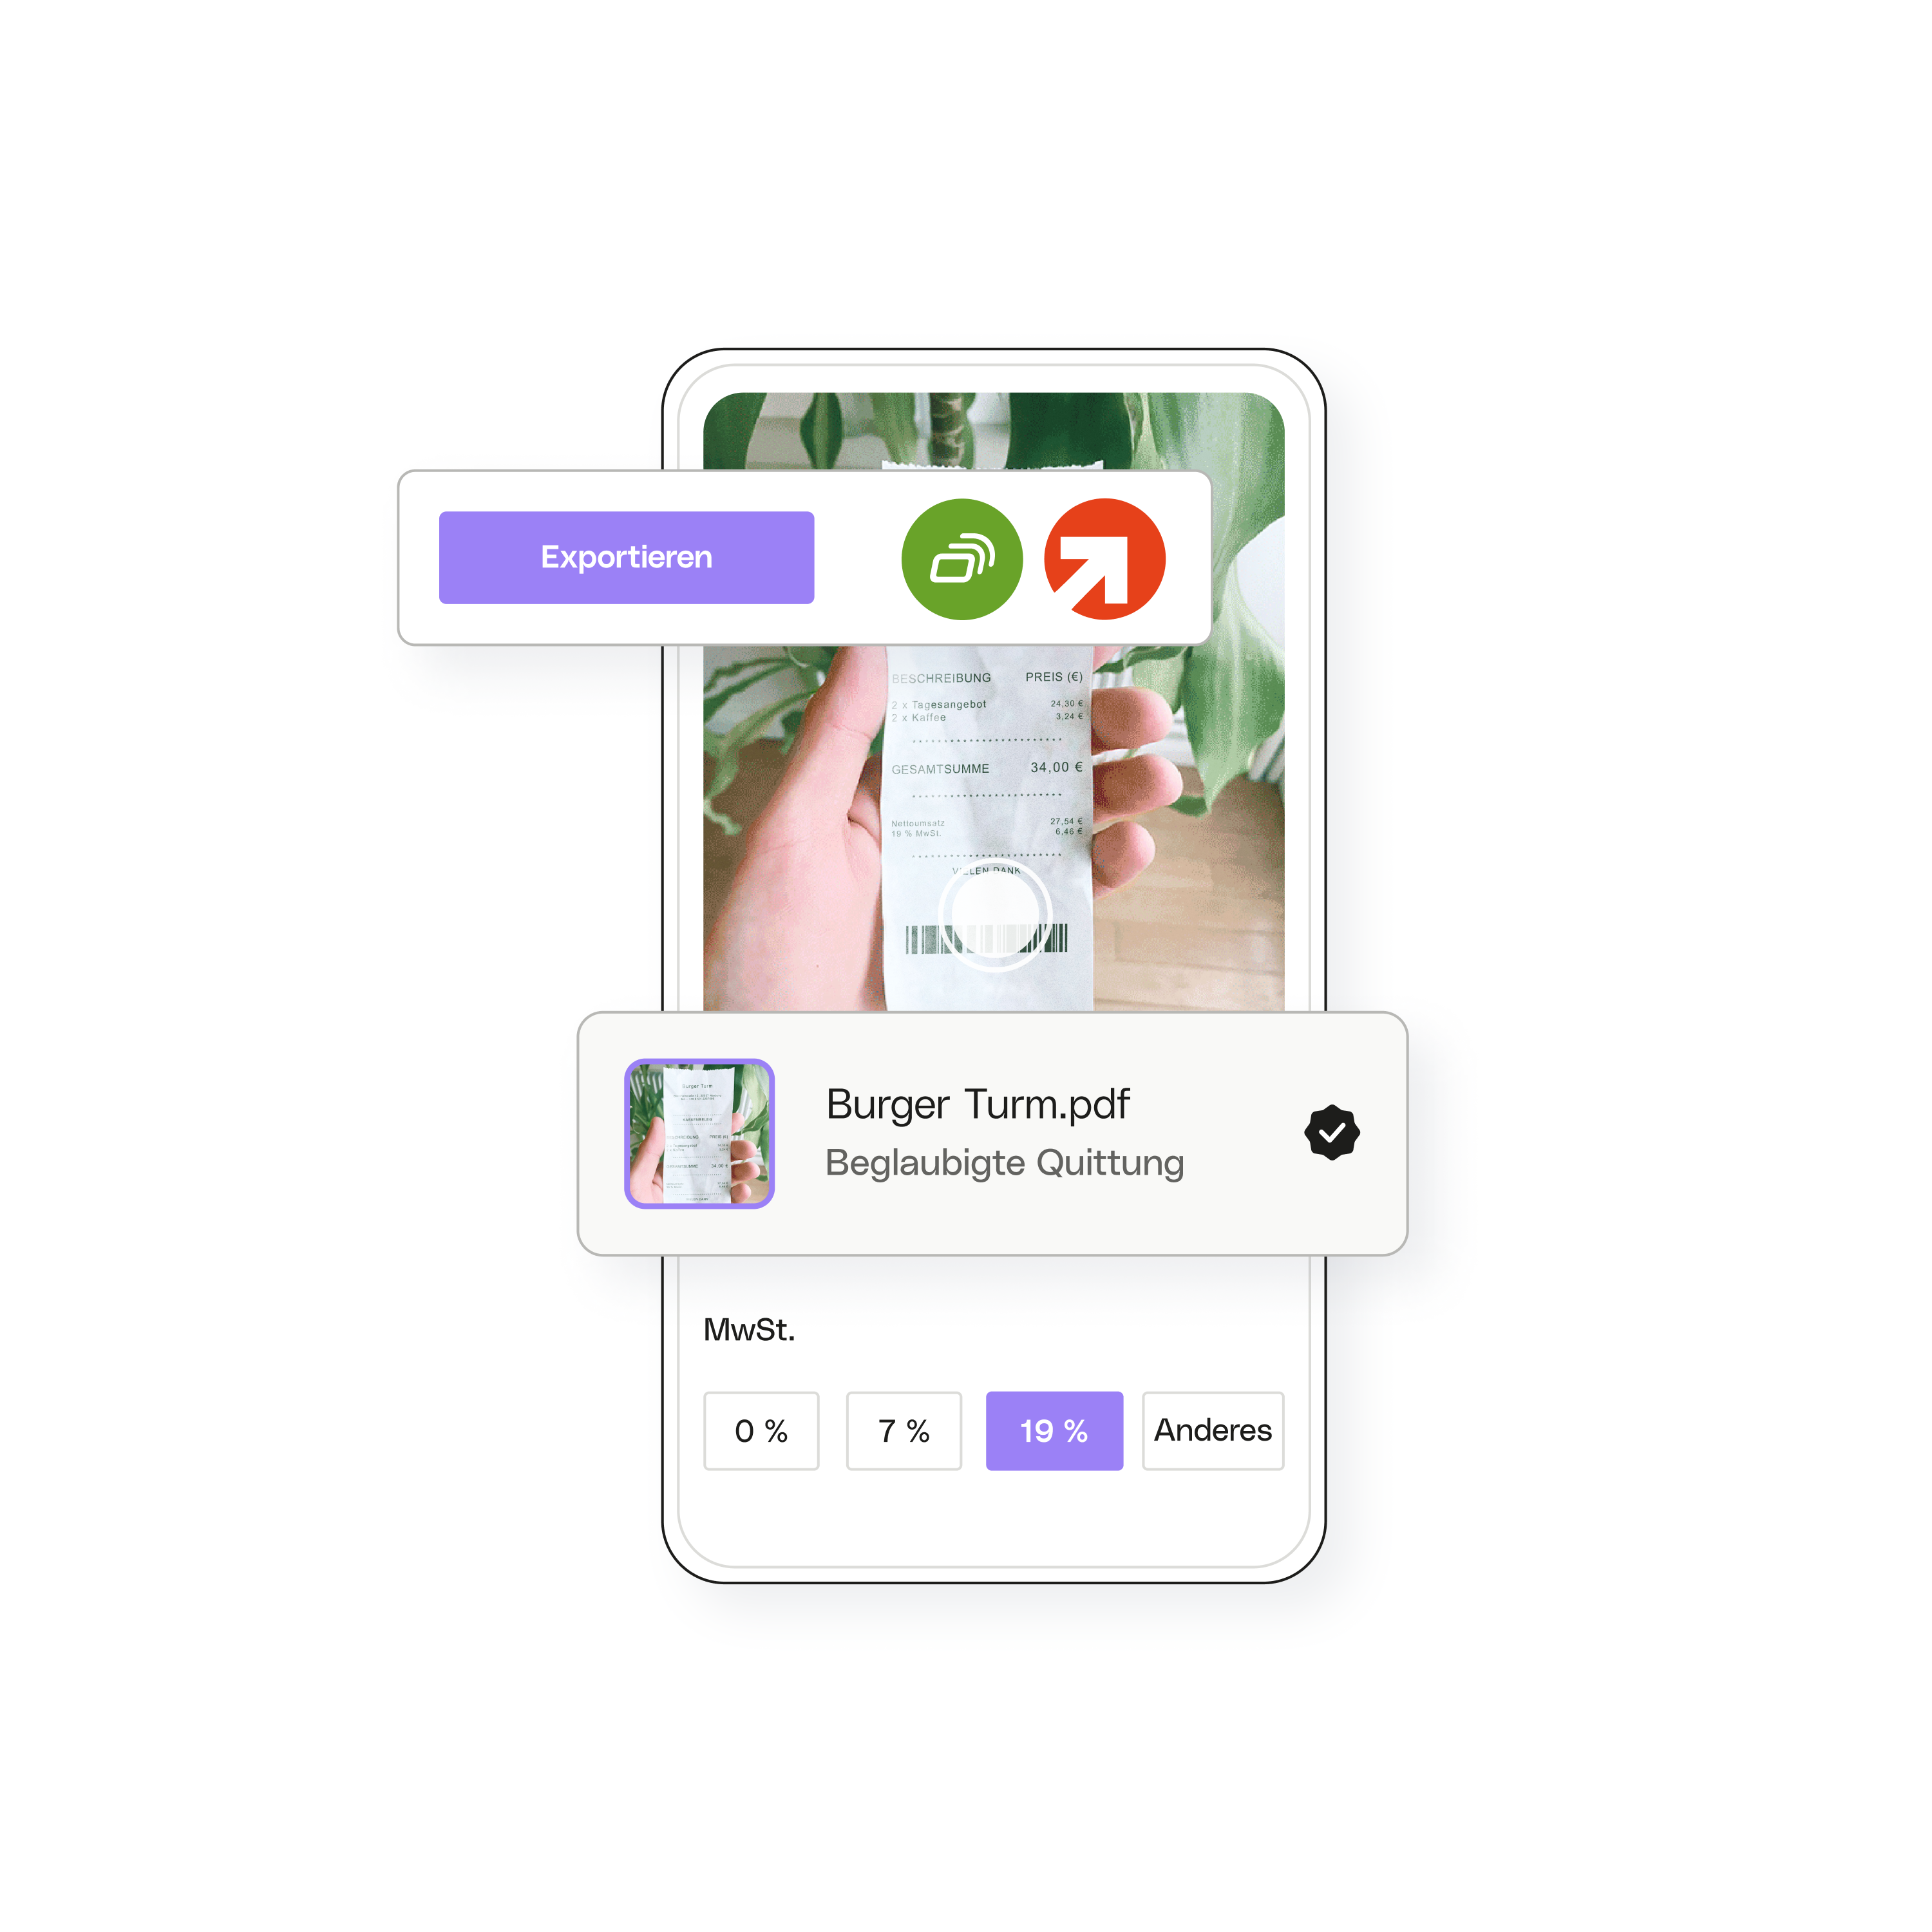1932x1932 pixels.
Task: Tap the Tagesangebot item line on receipt
Action: [938, 704]
